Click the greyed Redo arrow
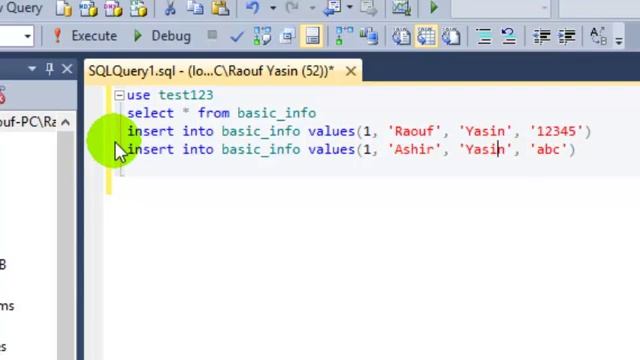The image size is (640, 360). [292, 8]
